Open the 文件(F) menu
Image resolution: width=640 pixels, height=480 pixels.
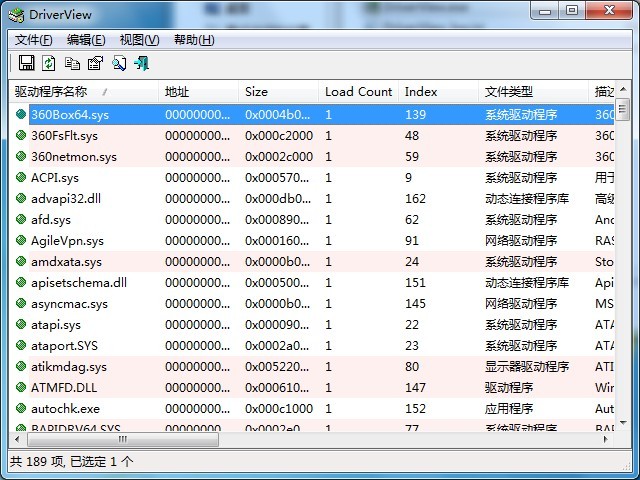click(34, 40)
